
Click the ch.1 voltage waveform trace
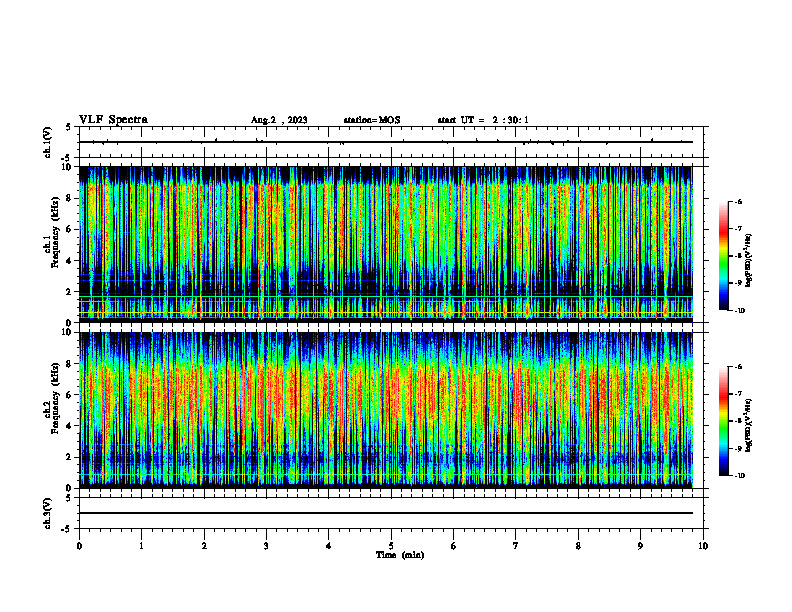(386, 142)
